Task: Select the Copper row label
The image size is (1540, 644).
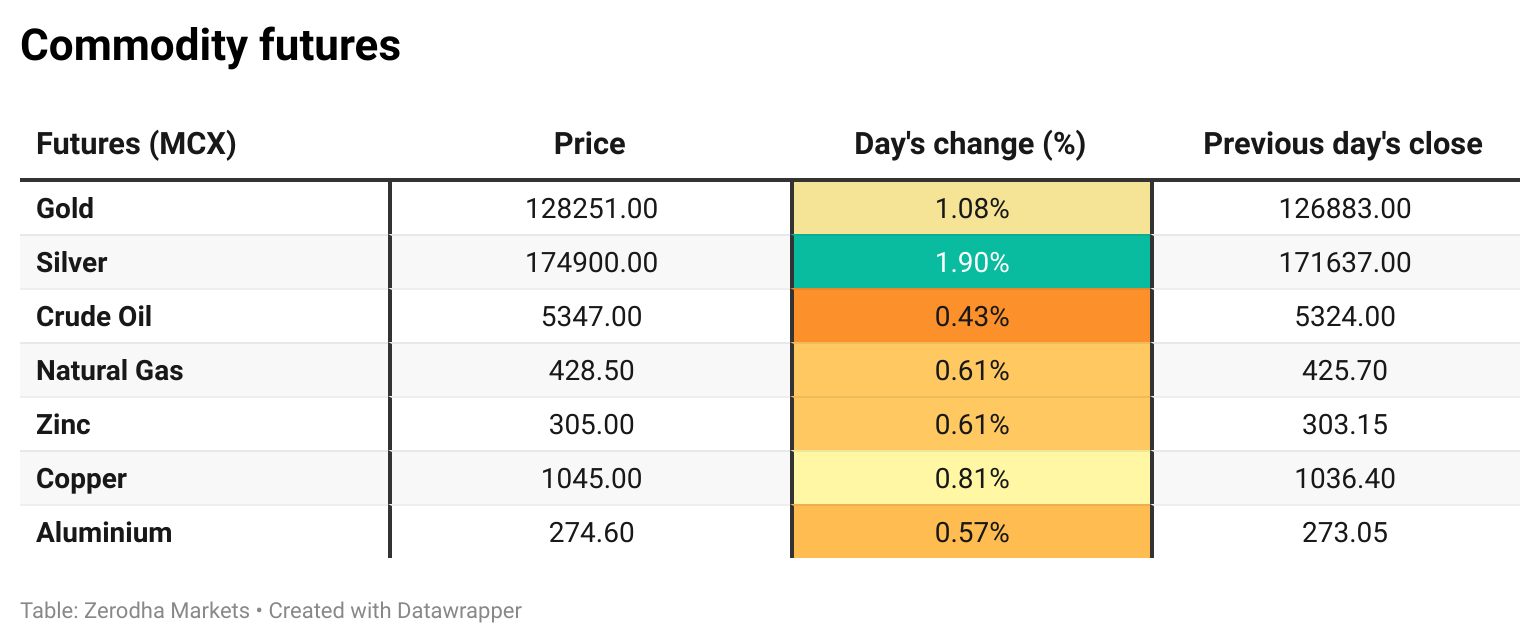Action: pos(81,479)
